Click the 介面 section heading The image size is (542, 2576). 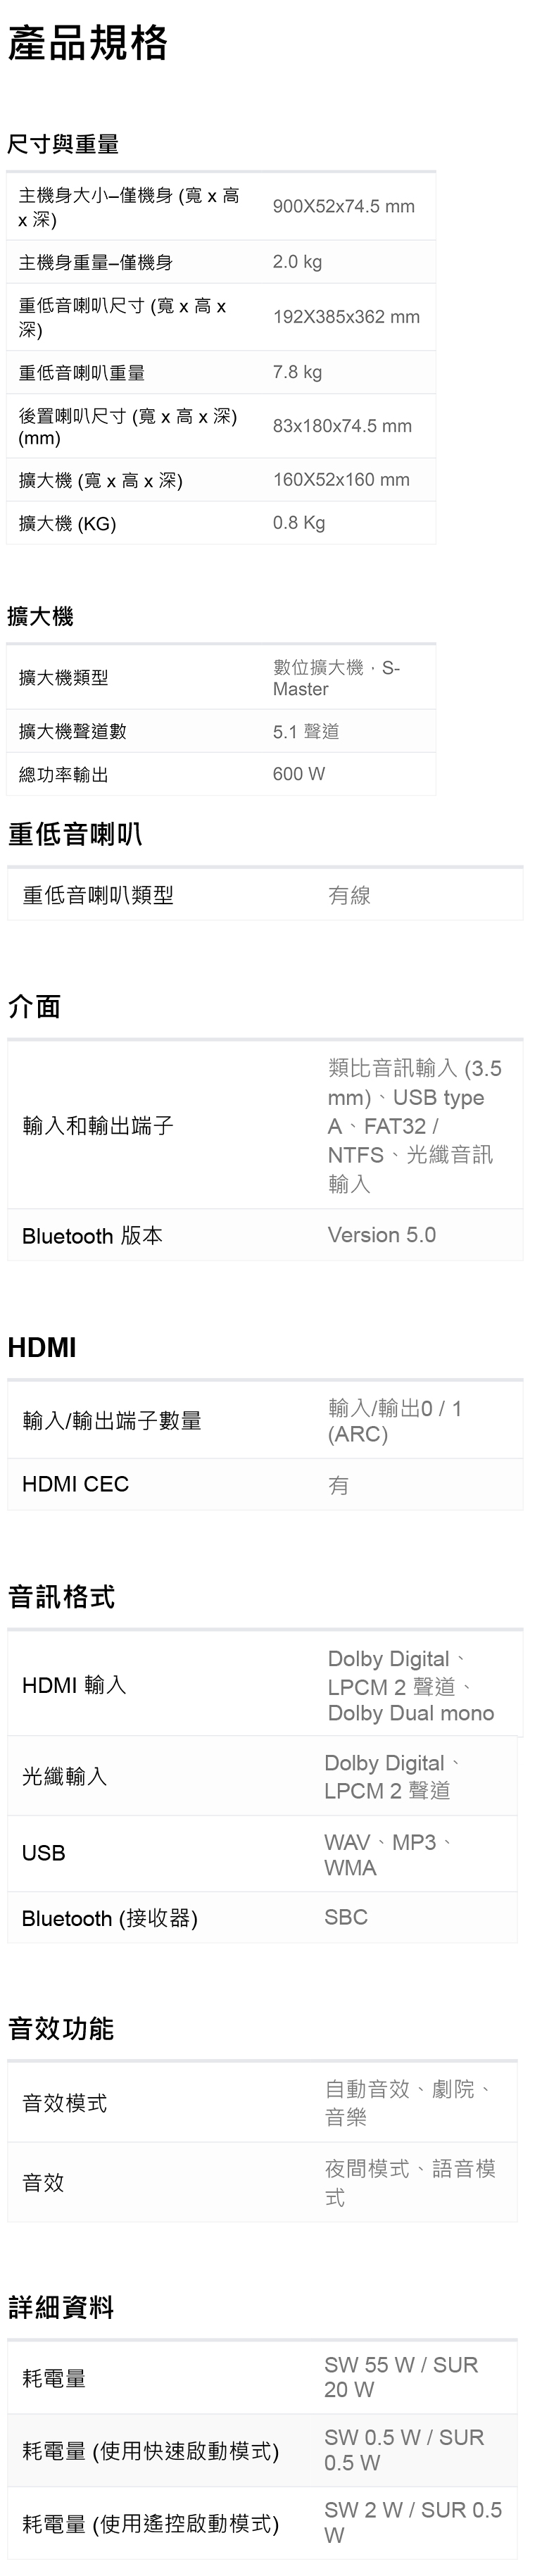35,1006
